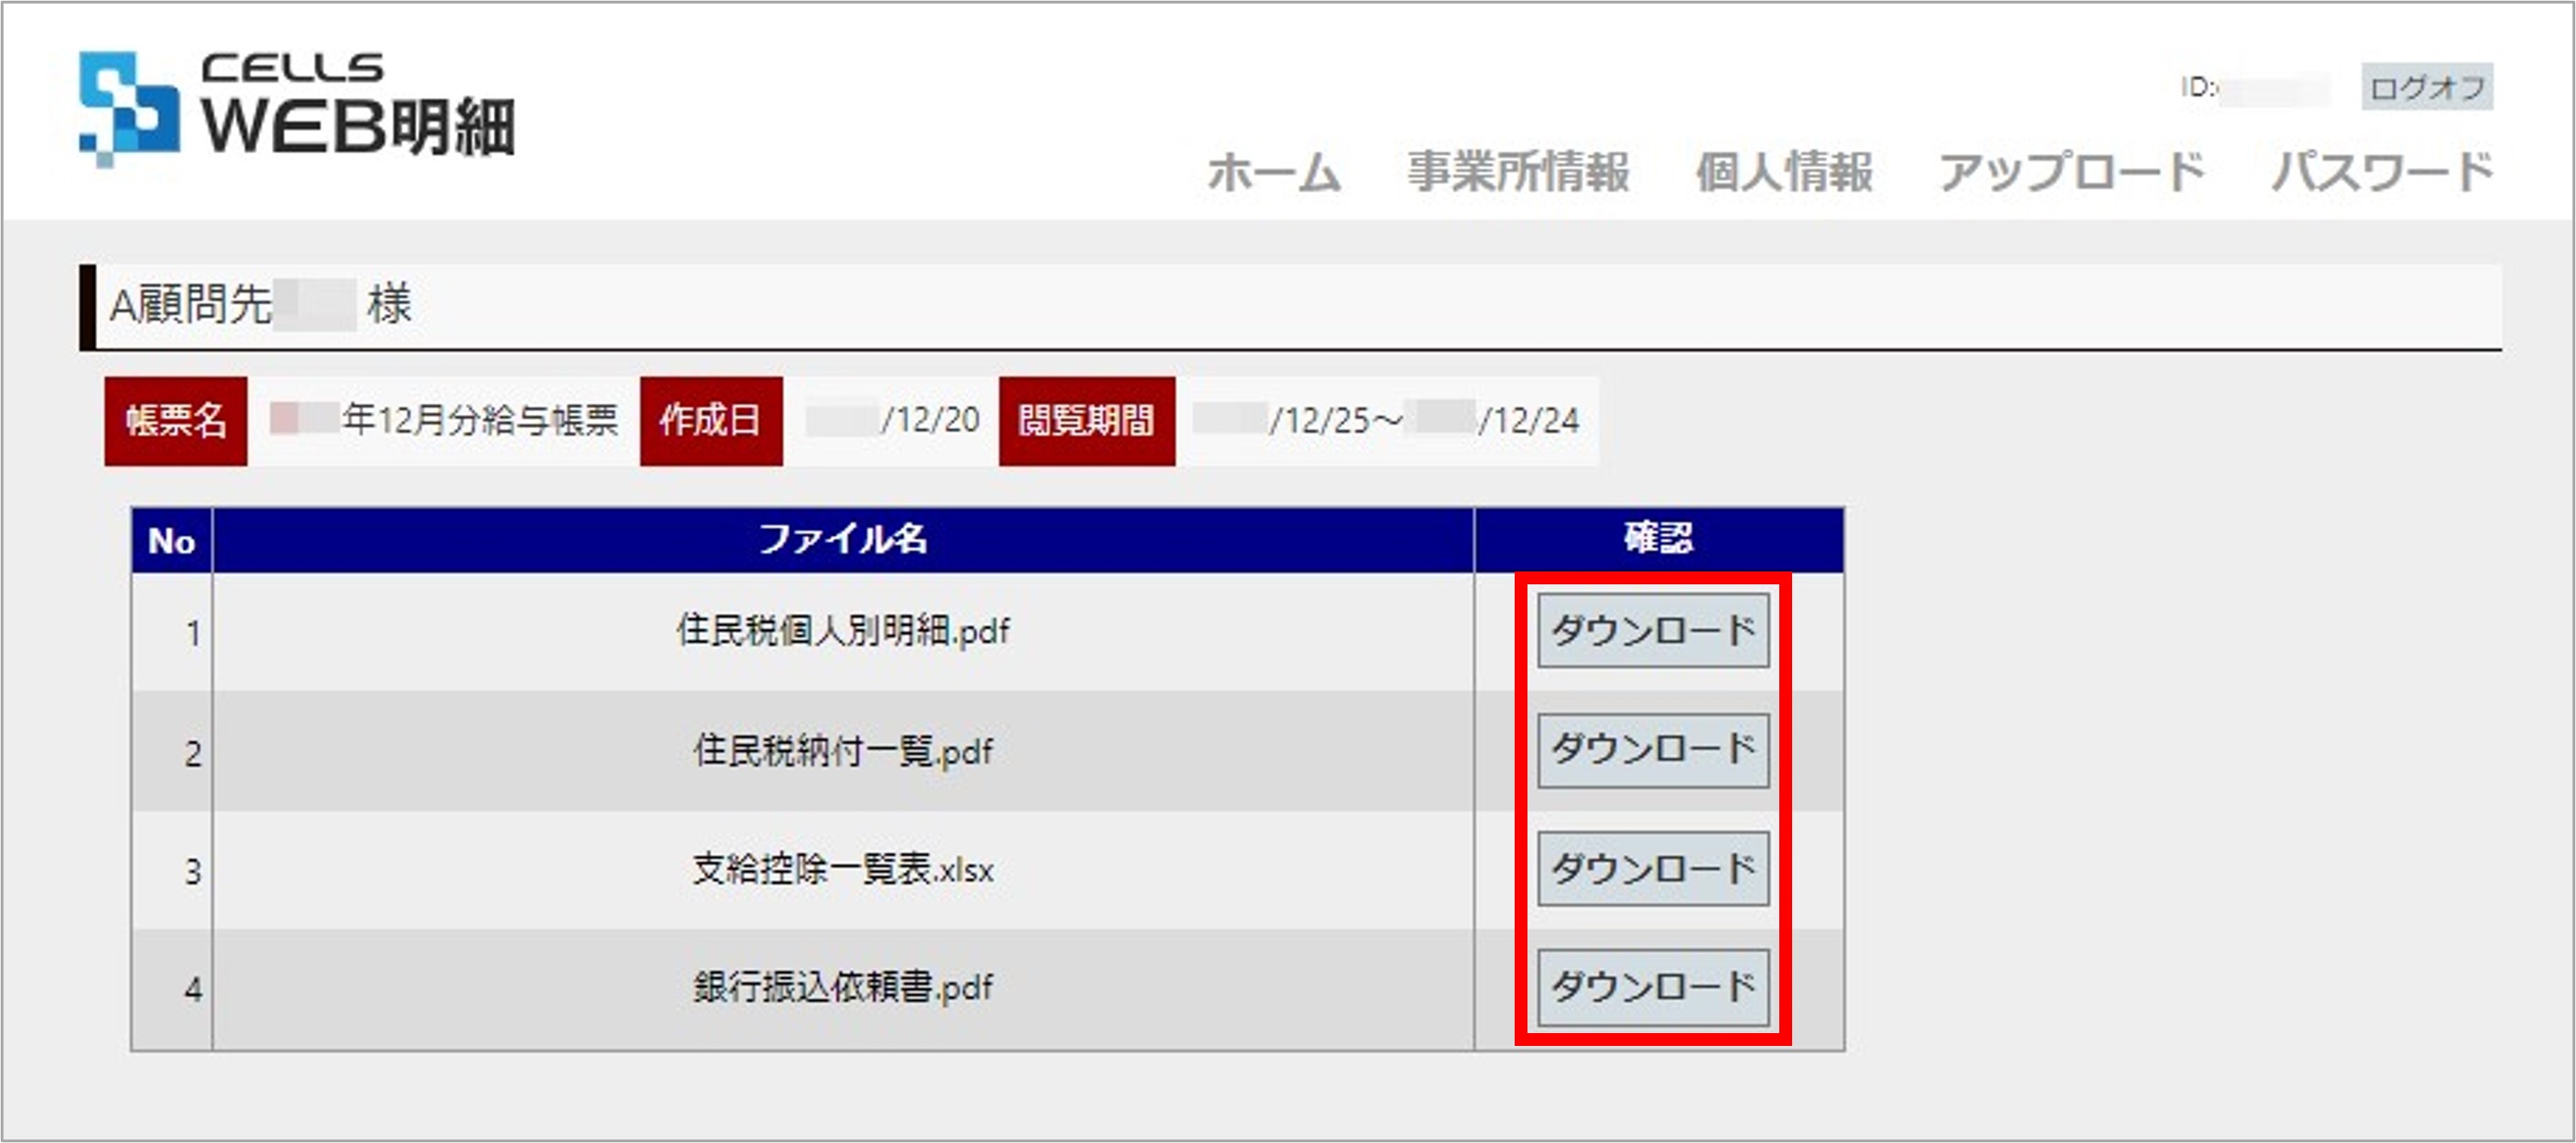Open the 事業所情報 menu
The image size is (2576, 1143).
[1518, 171]
